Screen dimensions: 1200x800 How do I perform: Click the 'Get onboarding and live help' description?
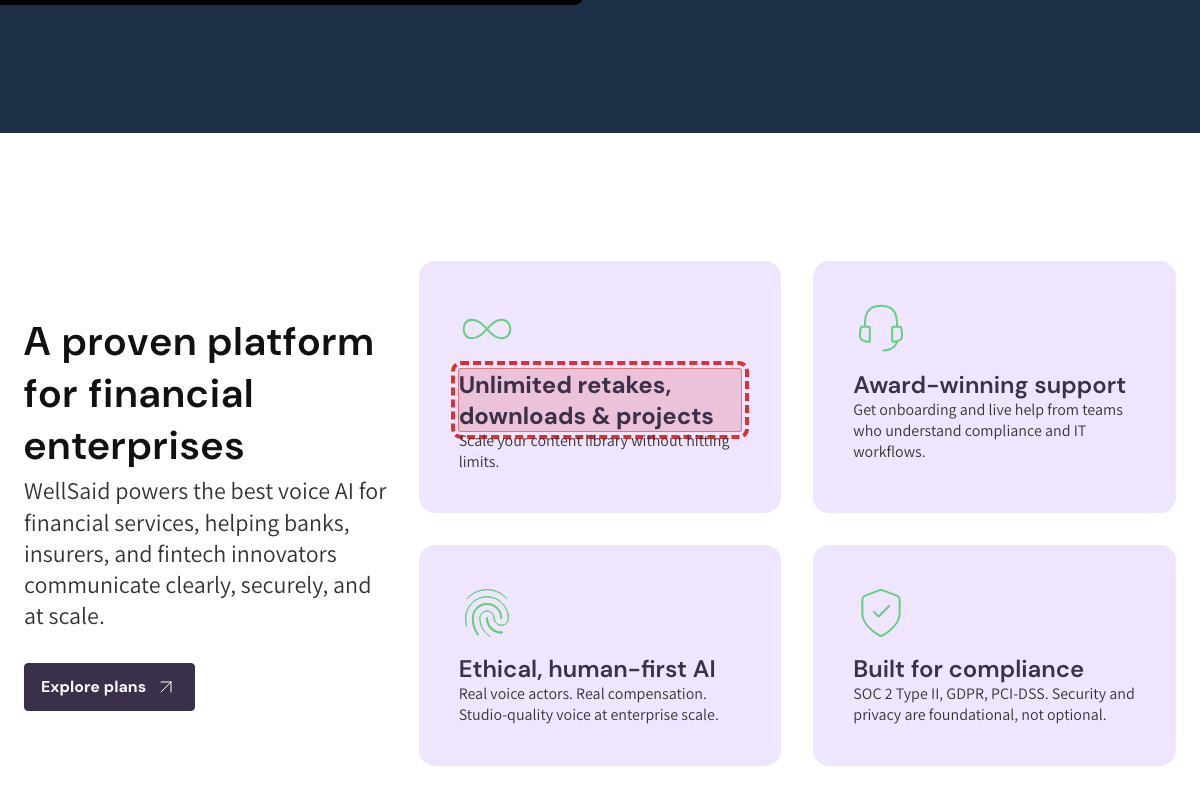pyautogui.click(x=988, y=431)
